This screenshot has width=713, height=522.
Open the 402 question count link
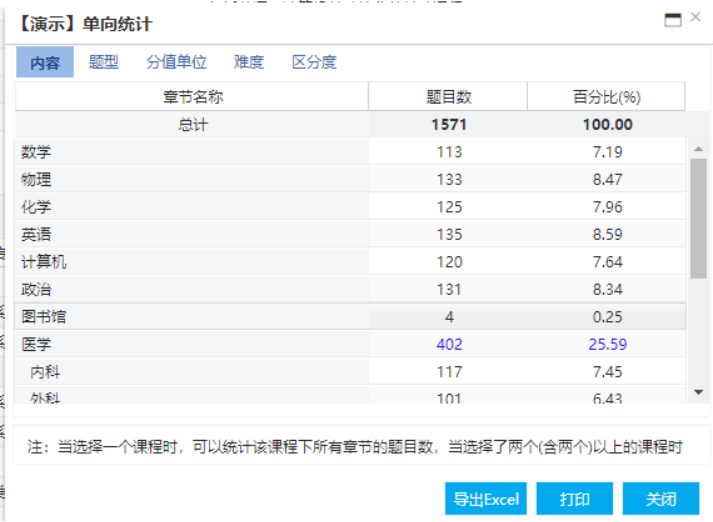(x=449, y=344)
